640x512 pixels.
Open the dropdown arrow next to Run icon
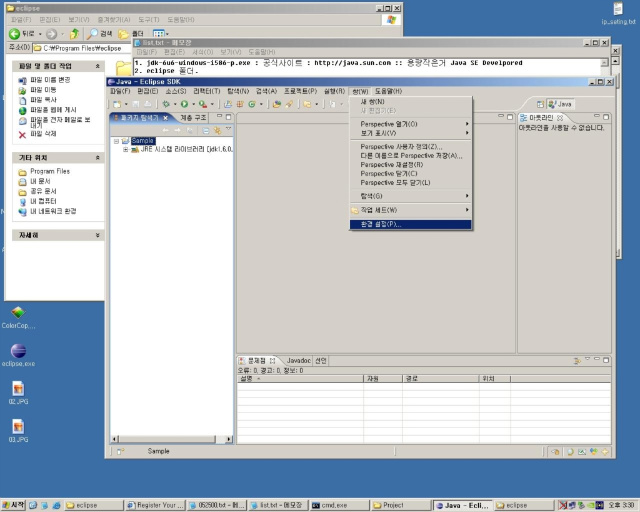click(x=193, y=105)
